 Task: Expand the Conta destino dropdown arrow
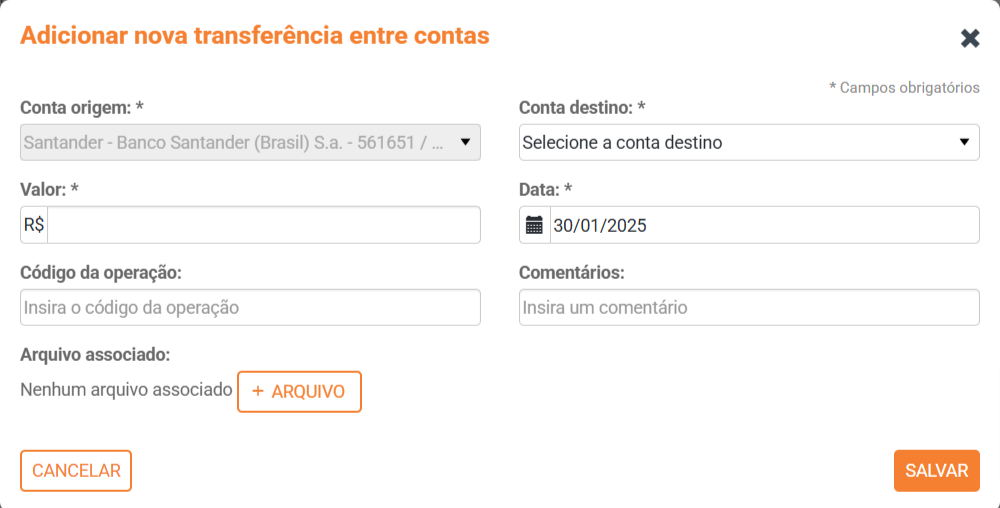[964, 142]
